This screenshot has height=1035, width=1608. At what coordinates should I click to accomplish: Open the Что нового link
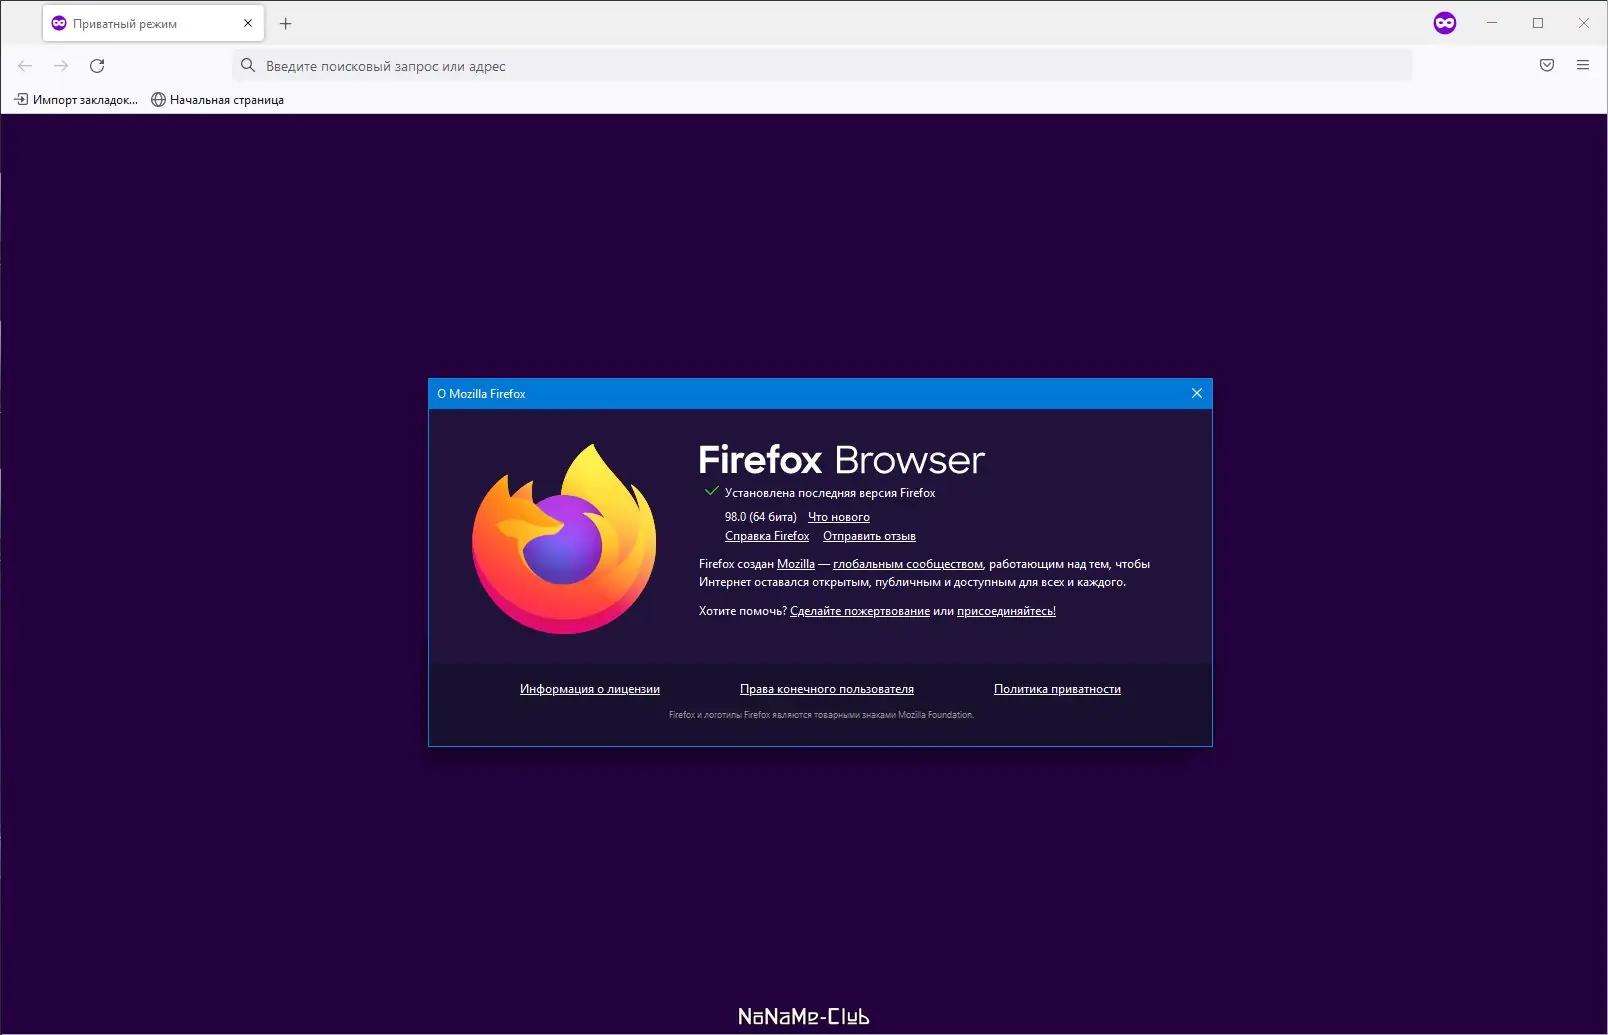(x=839, y=517)
